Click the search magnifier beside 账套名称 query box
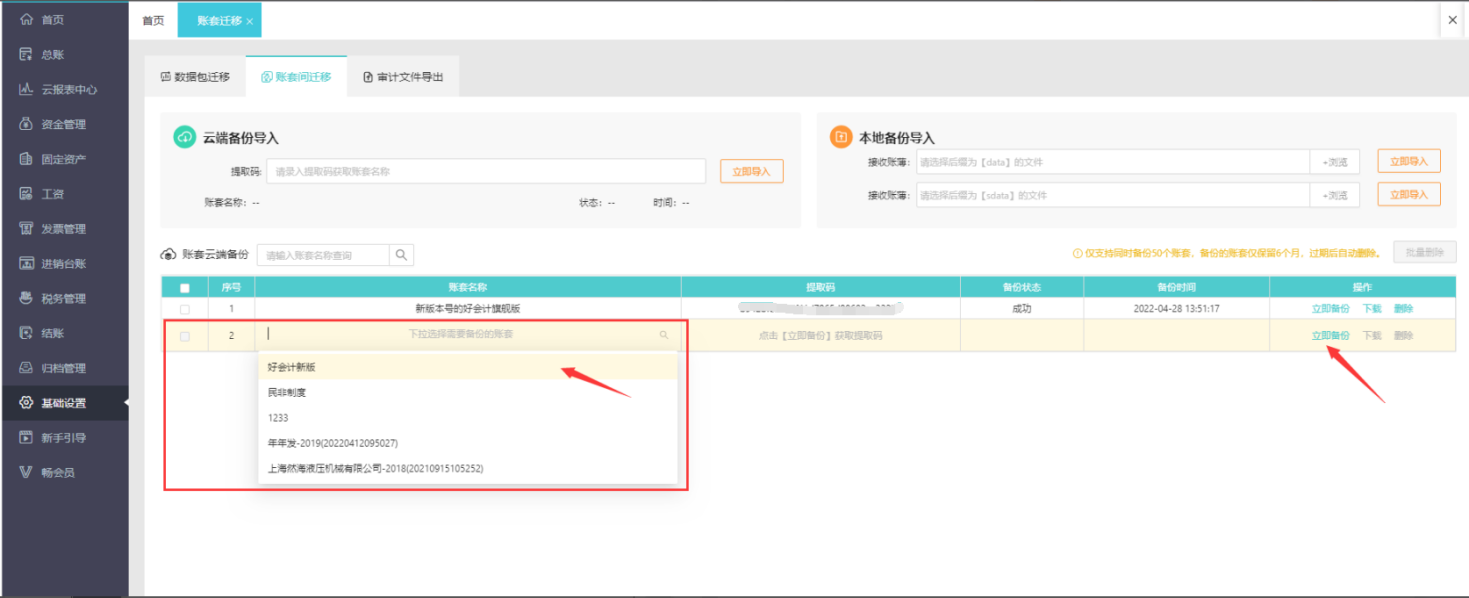This screenshot has height=598, width=1469. coord(401,255)
